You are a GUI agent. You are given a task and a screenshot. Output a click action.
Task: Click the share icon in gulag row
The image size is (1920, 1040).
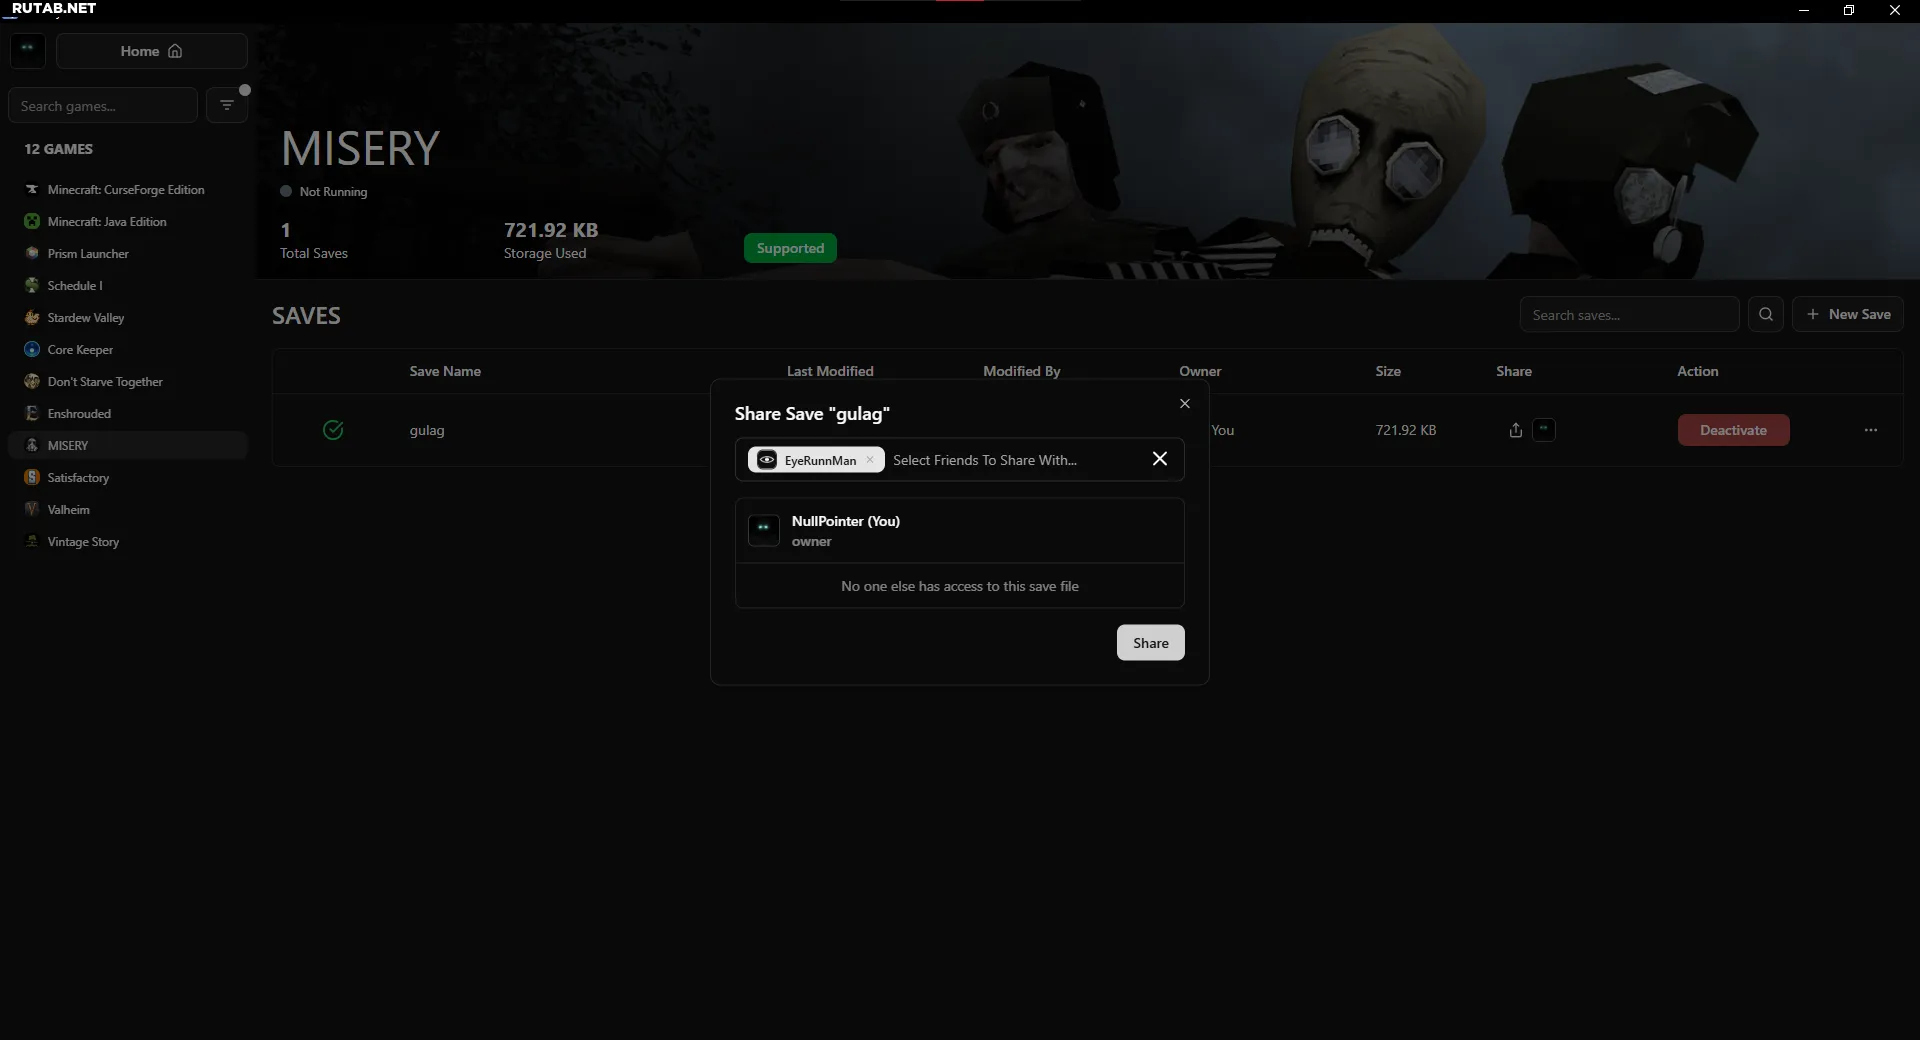[x=1515, y=430]
